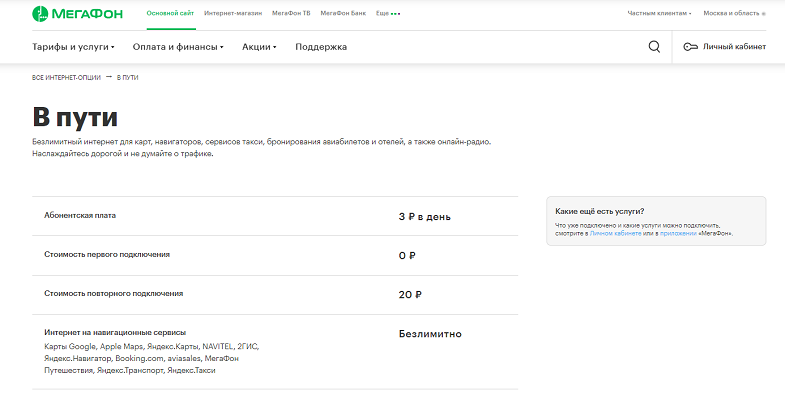Viewport: 785px width, 395px height.
Task: Follow 'Личном кабинете' link in services box
Action: [615, 233]
